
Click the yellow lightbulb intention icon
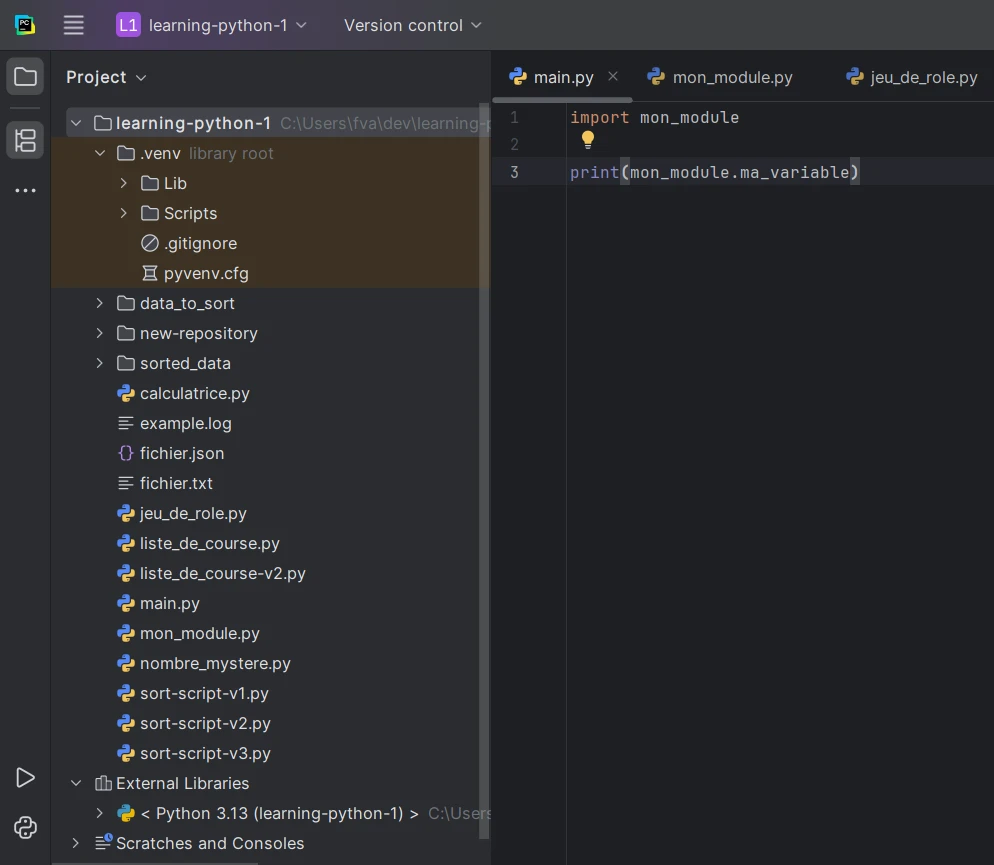coord(588,141)
